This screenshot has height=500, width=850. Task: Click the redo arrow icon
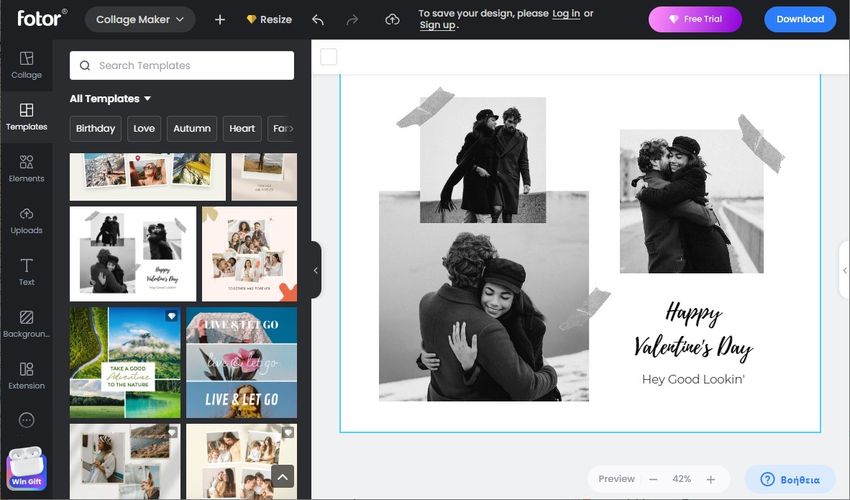[354, 19]
